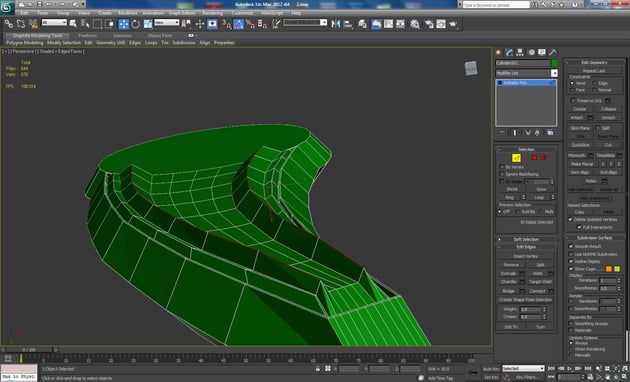Click the Configure Modifier Sets icon
This screenshot has height=382, width=630.
[550, 133]
